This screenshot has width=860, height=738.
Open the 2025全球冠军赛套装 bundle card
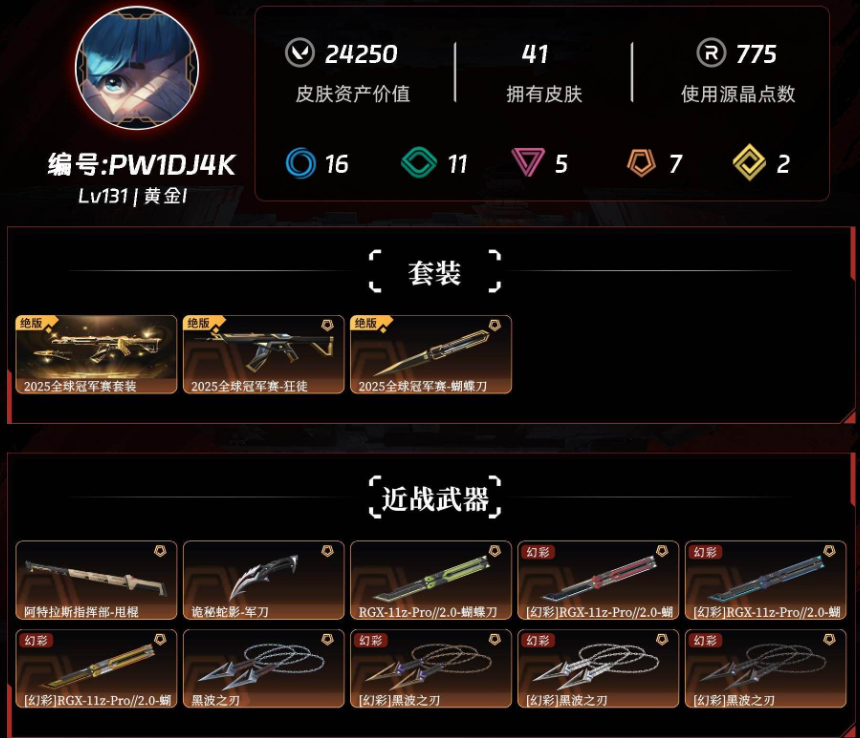point(96,354)
